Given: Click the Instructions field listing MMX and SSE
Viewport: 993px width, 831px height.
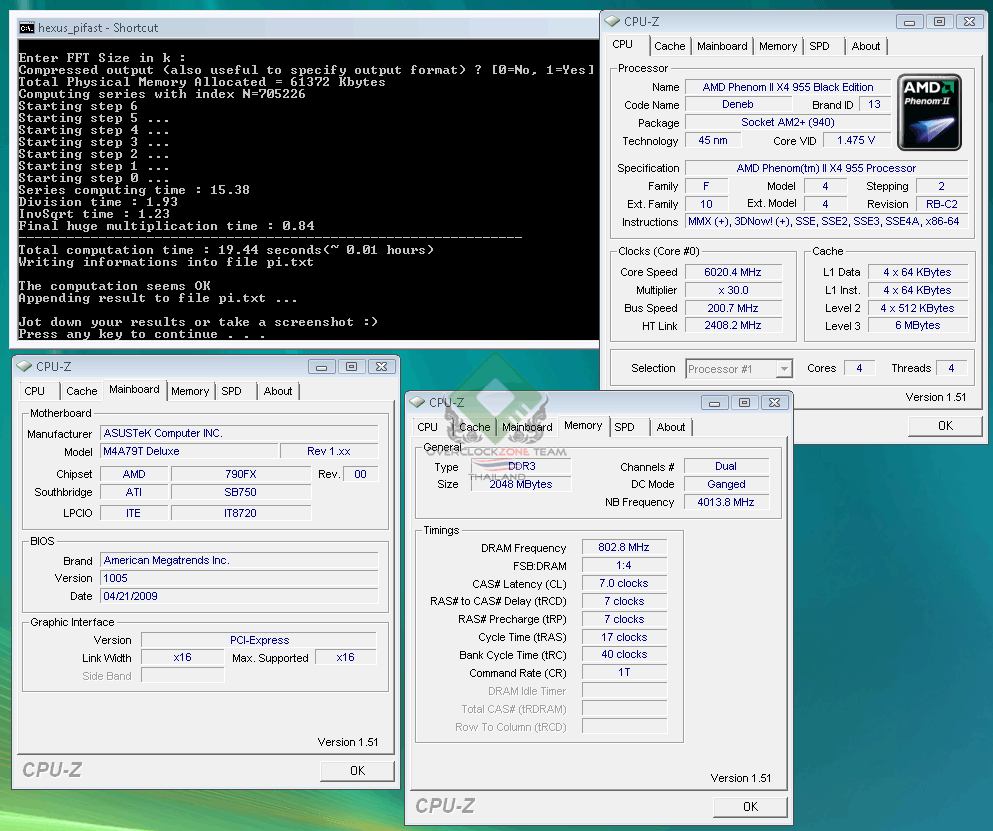Looking at the screenshot, I should [826, 222].
